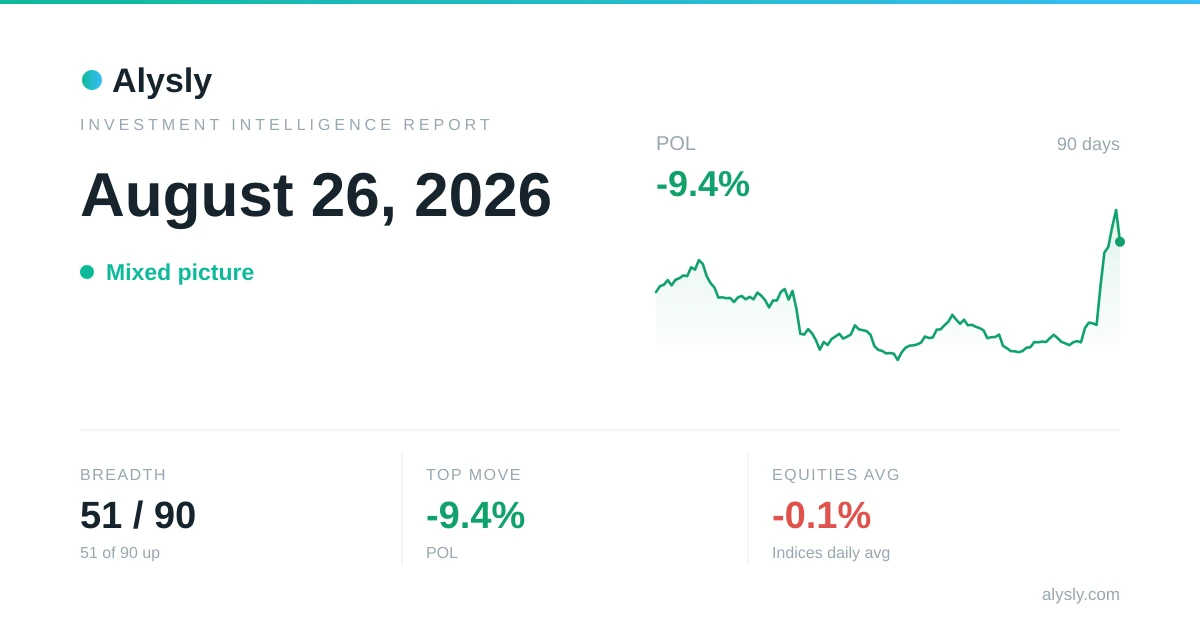Click the green Mixed picture status dot
Viewport: 1200px width, 630px height.
87,272
